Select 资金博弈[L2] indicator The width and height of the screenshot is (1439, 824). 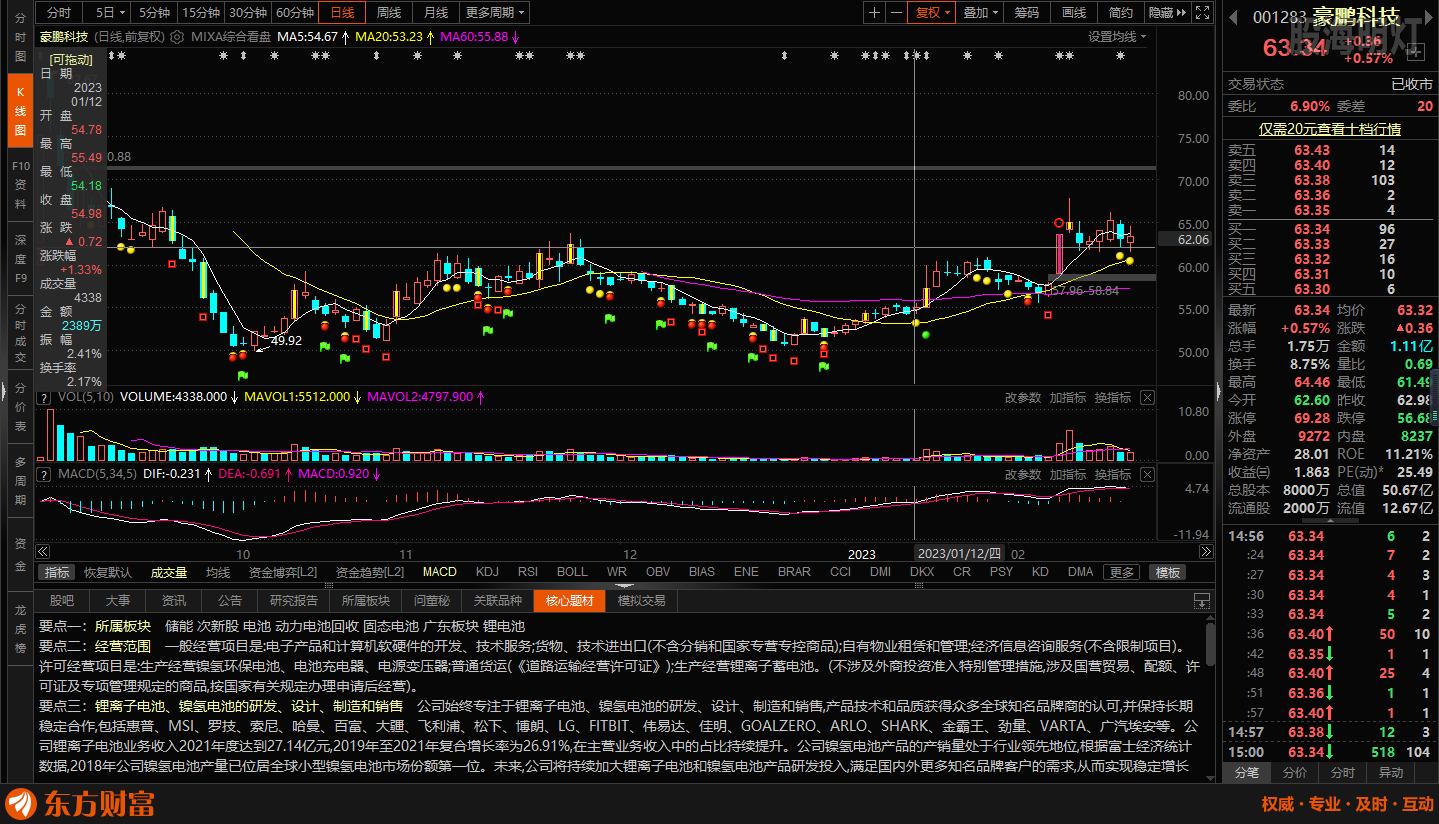[x=283, y=573]
